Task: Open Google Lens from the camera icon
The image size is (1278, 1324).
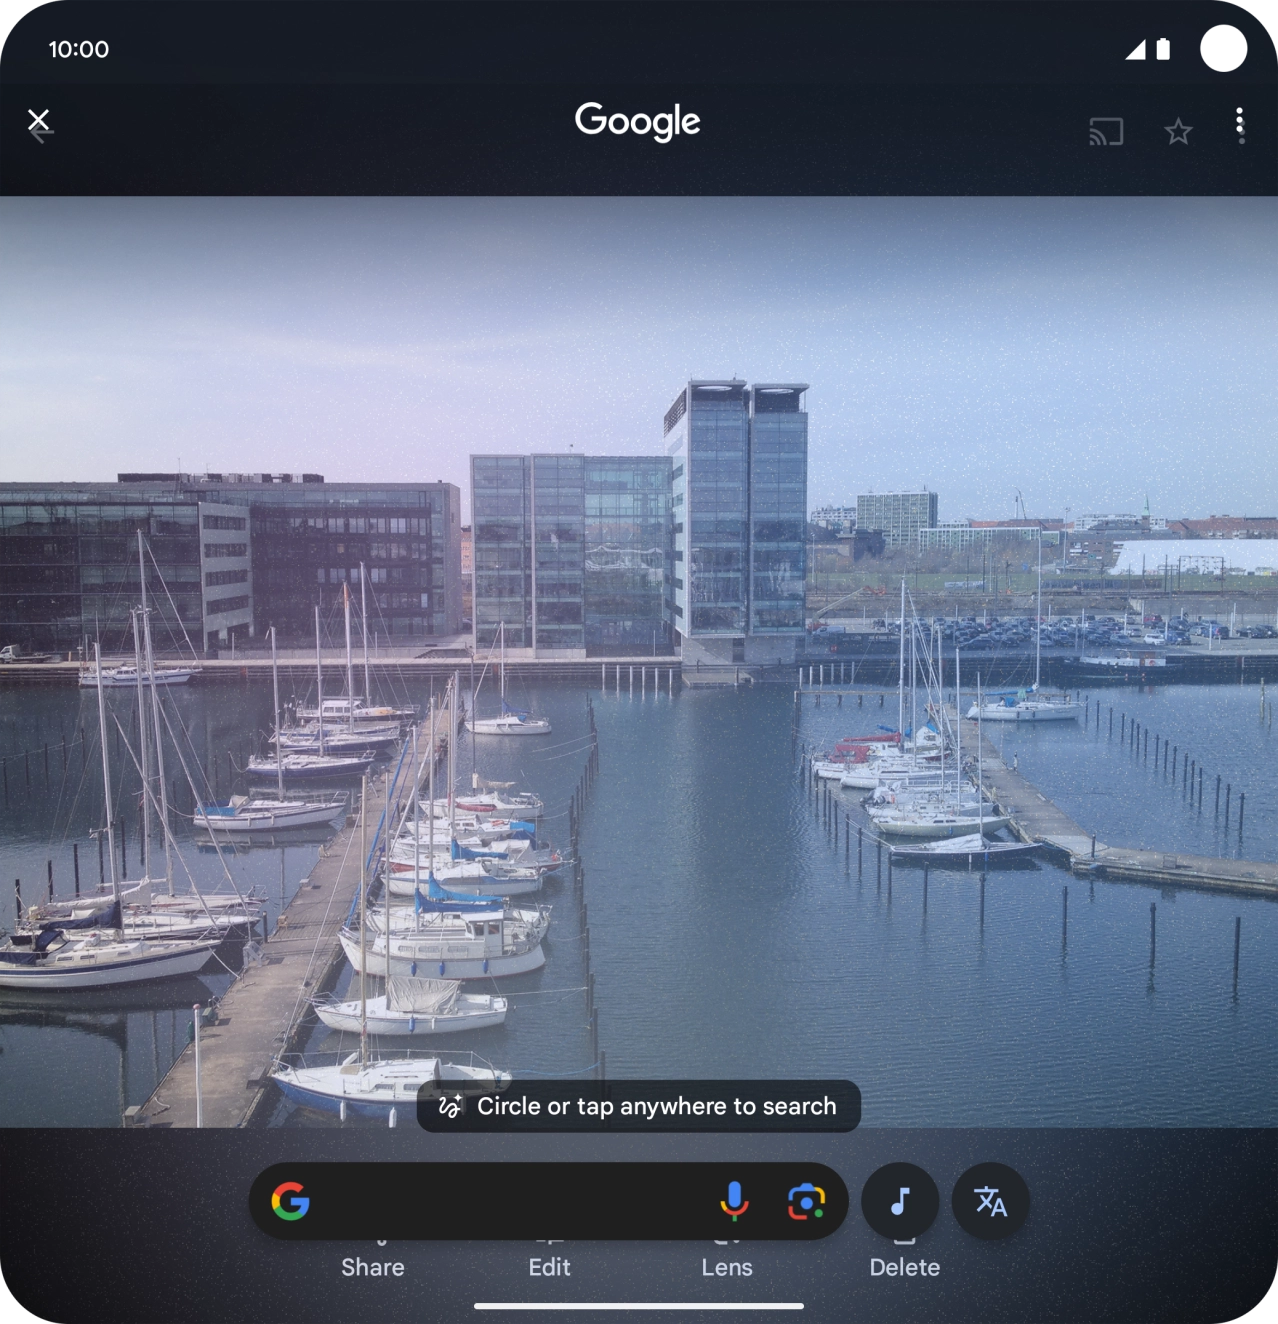Action: [x=808, y=1202]
